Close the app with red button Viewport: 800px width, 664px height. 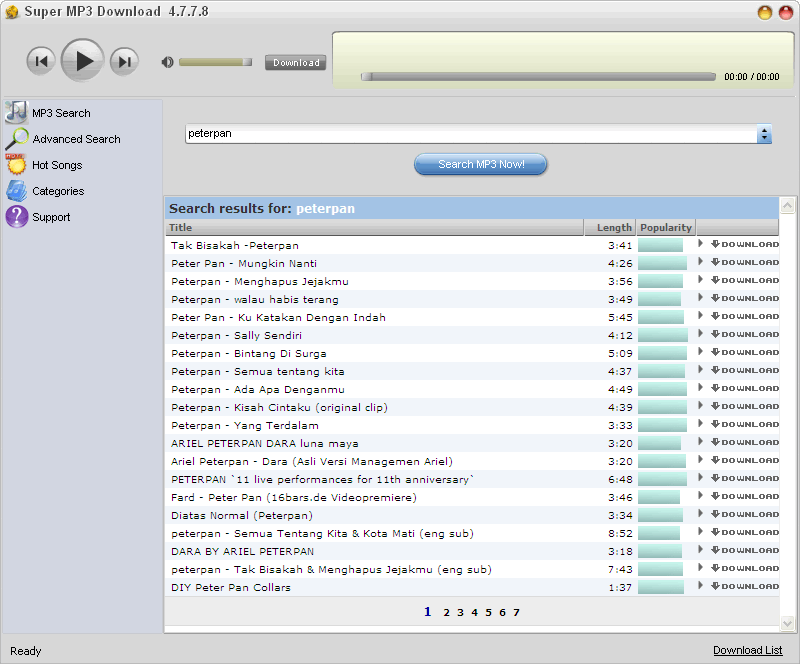tap(786, 12)
